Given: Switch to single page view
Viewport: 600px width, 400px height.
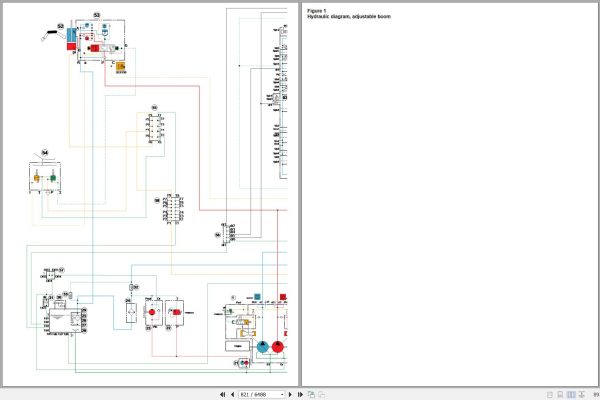Looking at the screenshot, I should click(x=550, y=394).
